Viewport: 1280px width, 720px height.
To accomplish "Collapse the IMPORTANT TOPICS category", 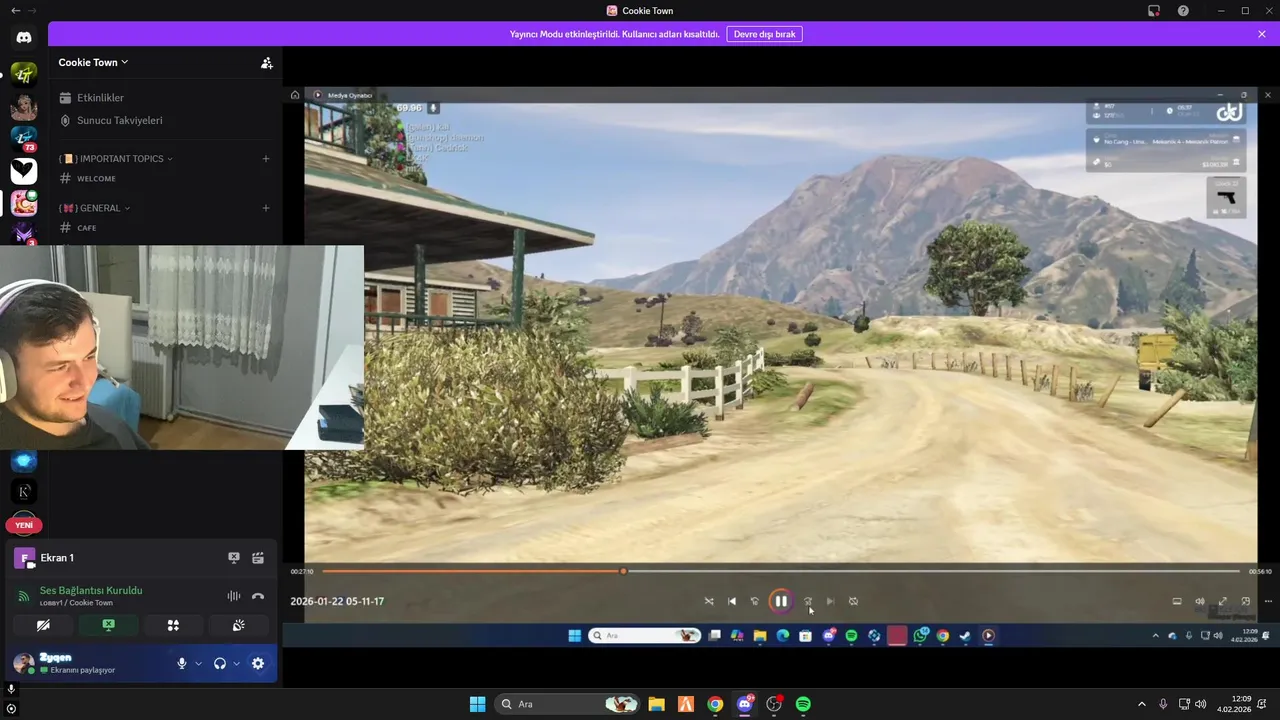I will (116, 158).
